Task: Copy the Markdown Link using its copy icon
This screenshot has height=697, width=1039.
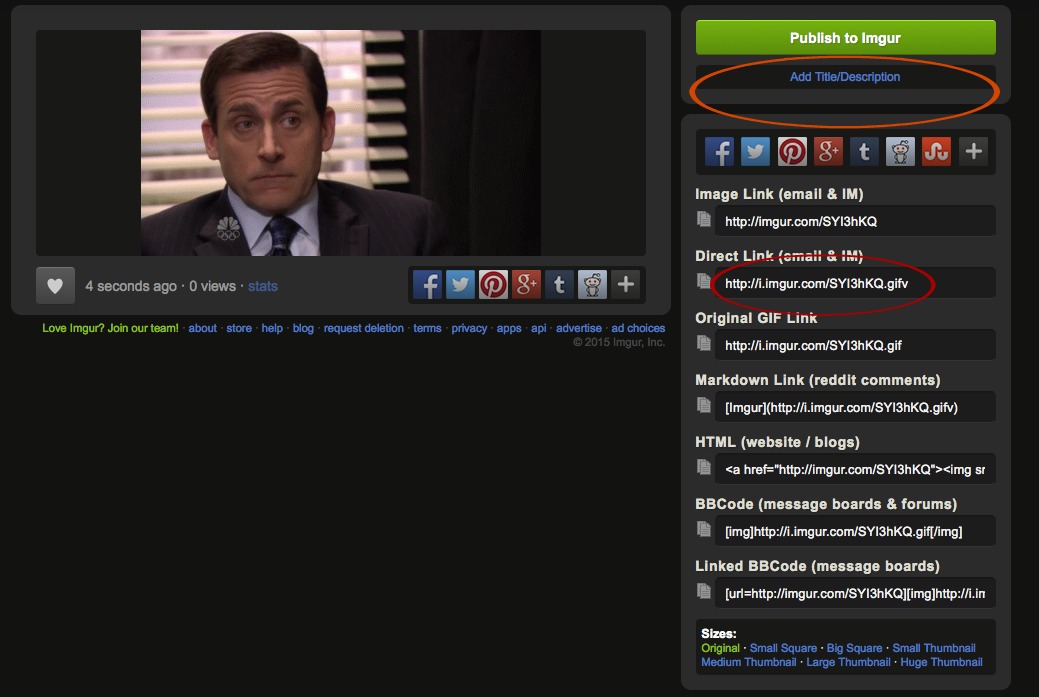Action: (x=704, y=405)
